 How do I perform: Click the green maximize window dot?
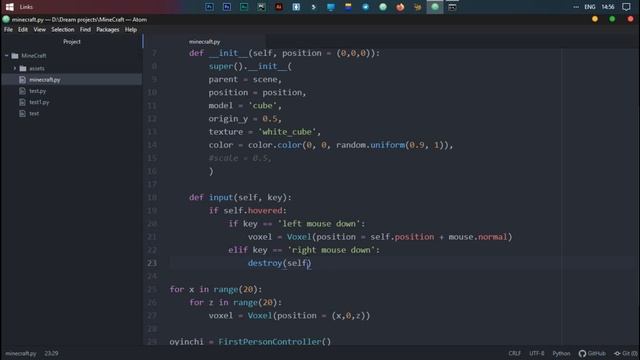coord(612,19)
